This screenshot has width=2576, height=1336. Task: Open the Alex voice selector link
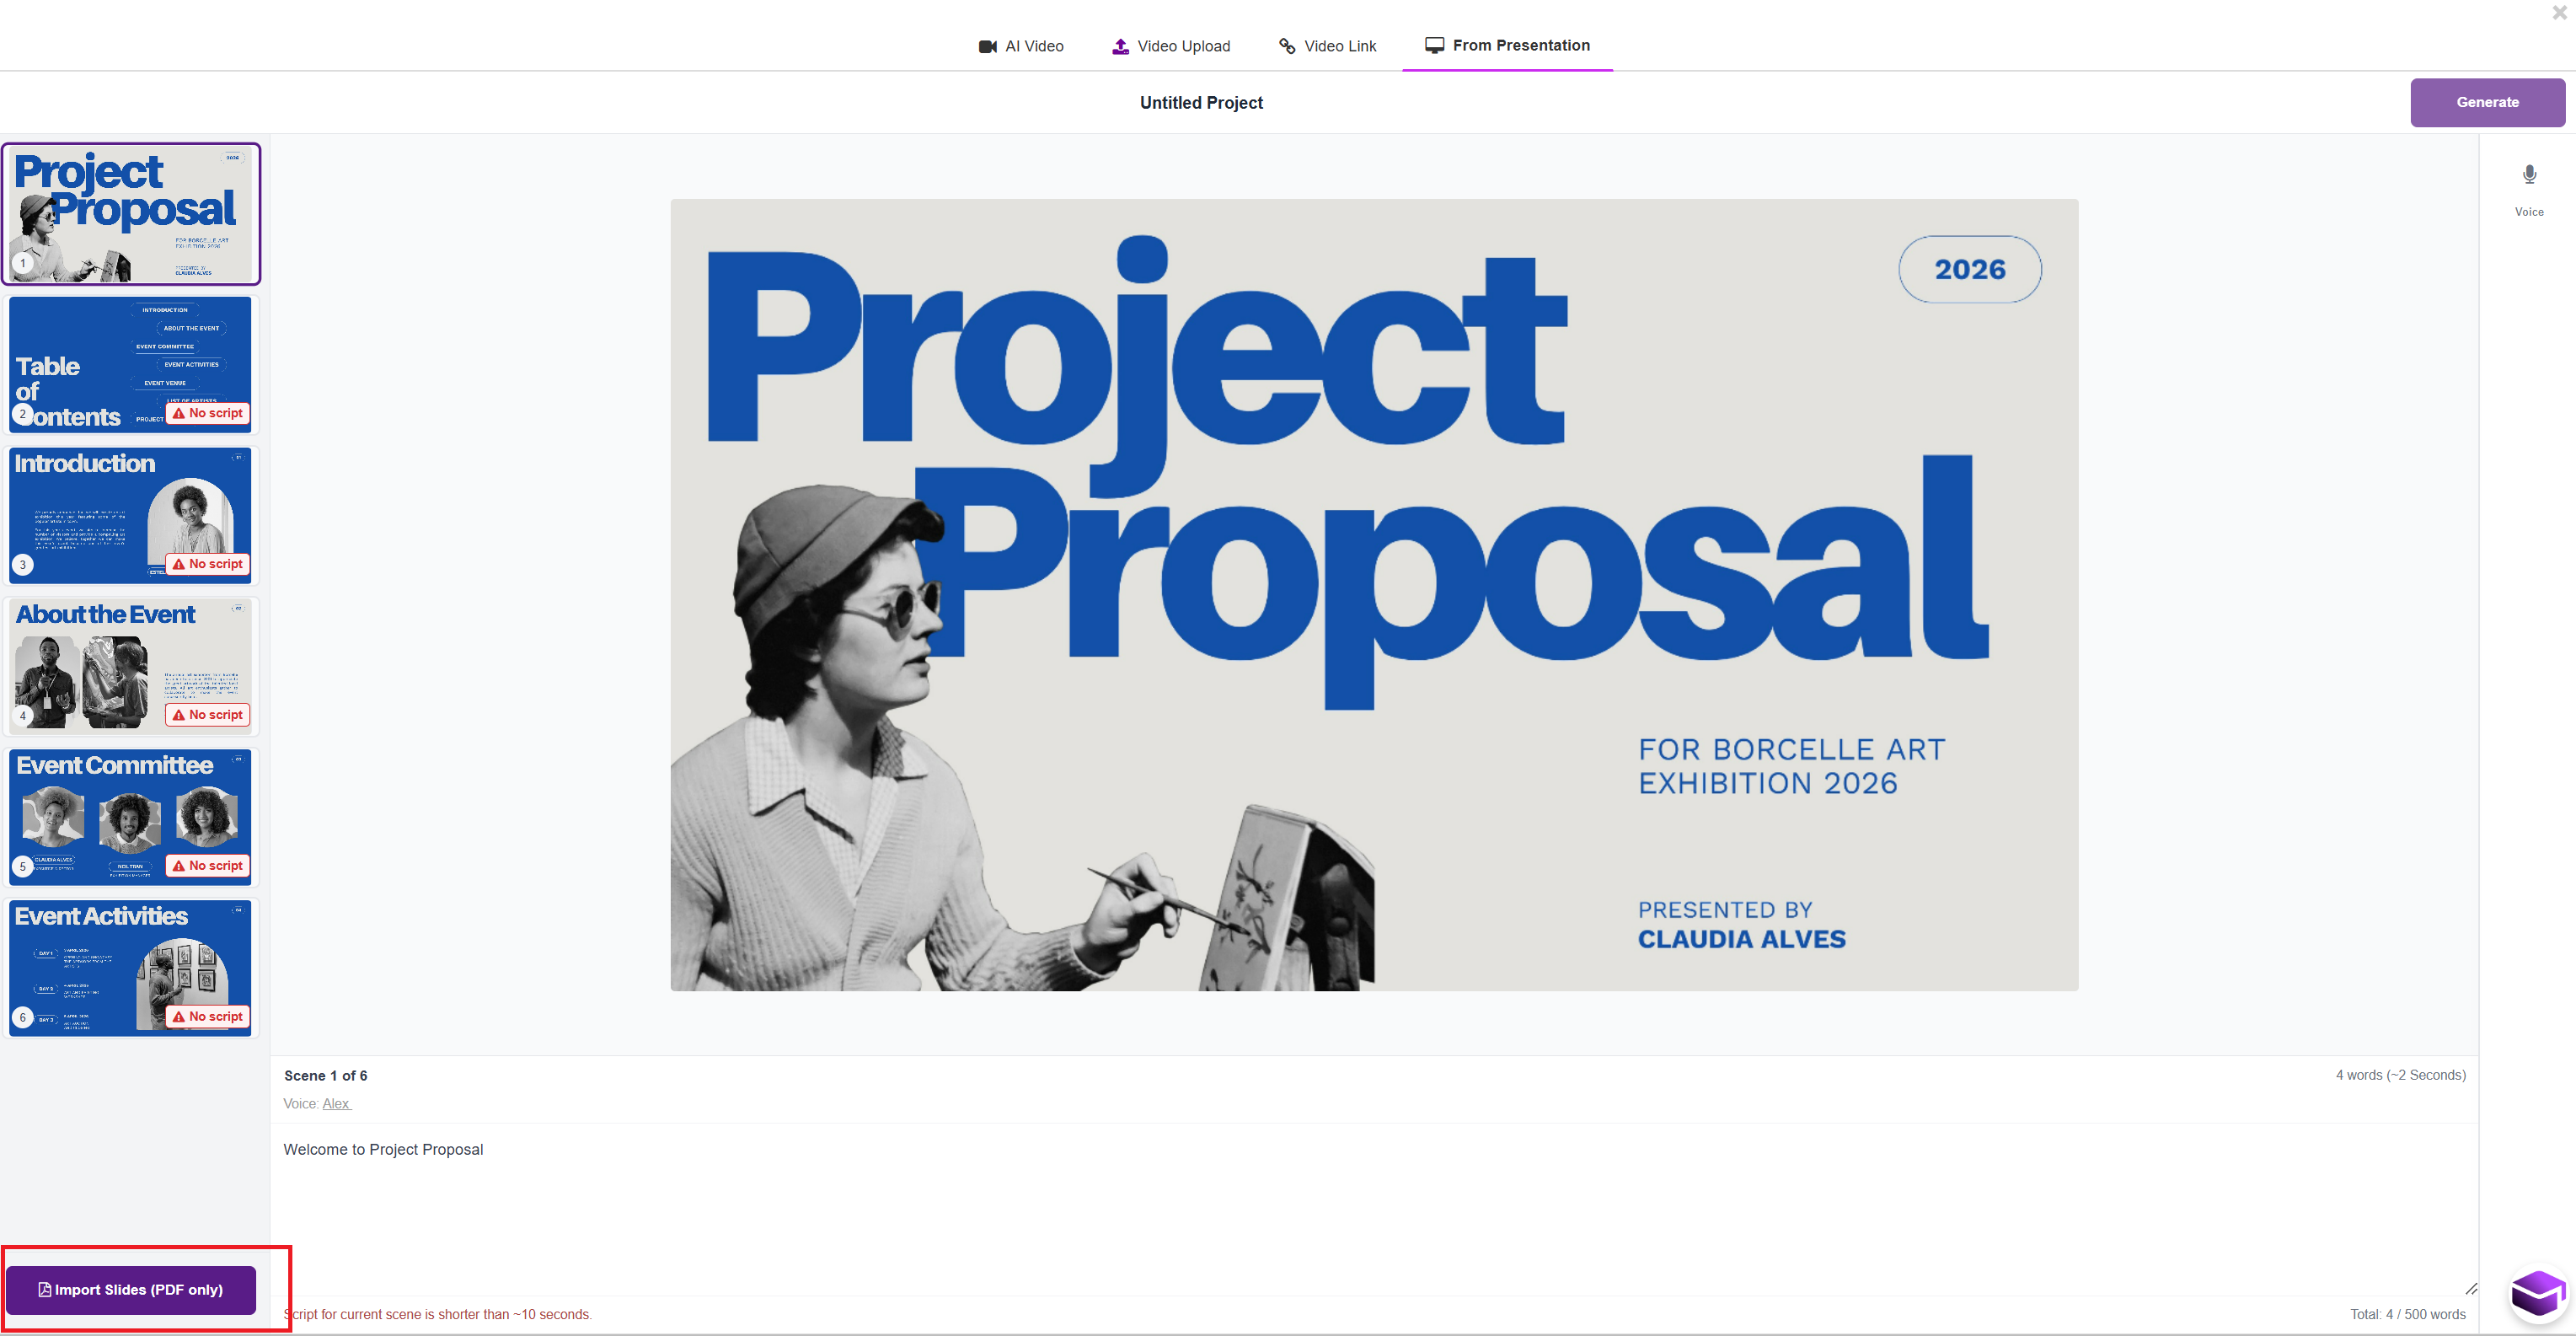(x=336, y=1104)
